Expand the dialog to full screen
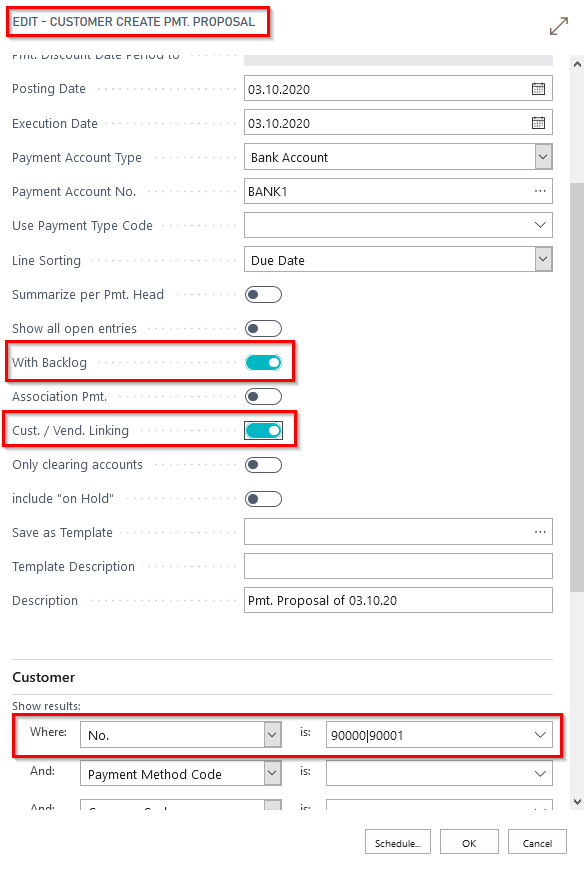 [558, 26]
